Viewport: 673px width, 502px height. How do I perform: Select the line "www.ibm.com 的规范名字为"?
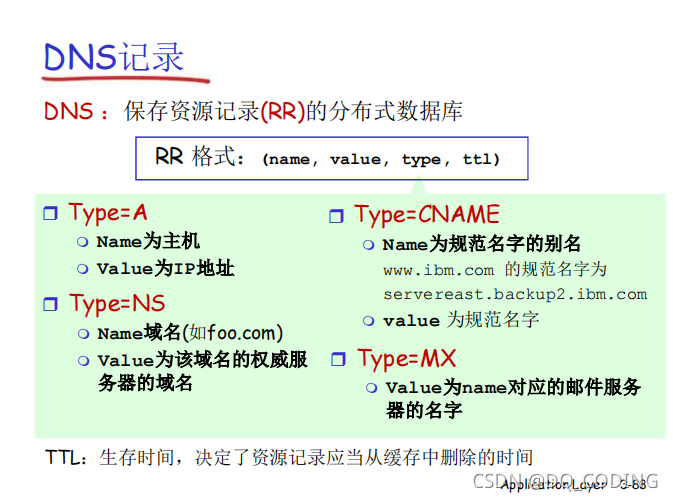point(495,270)
